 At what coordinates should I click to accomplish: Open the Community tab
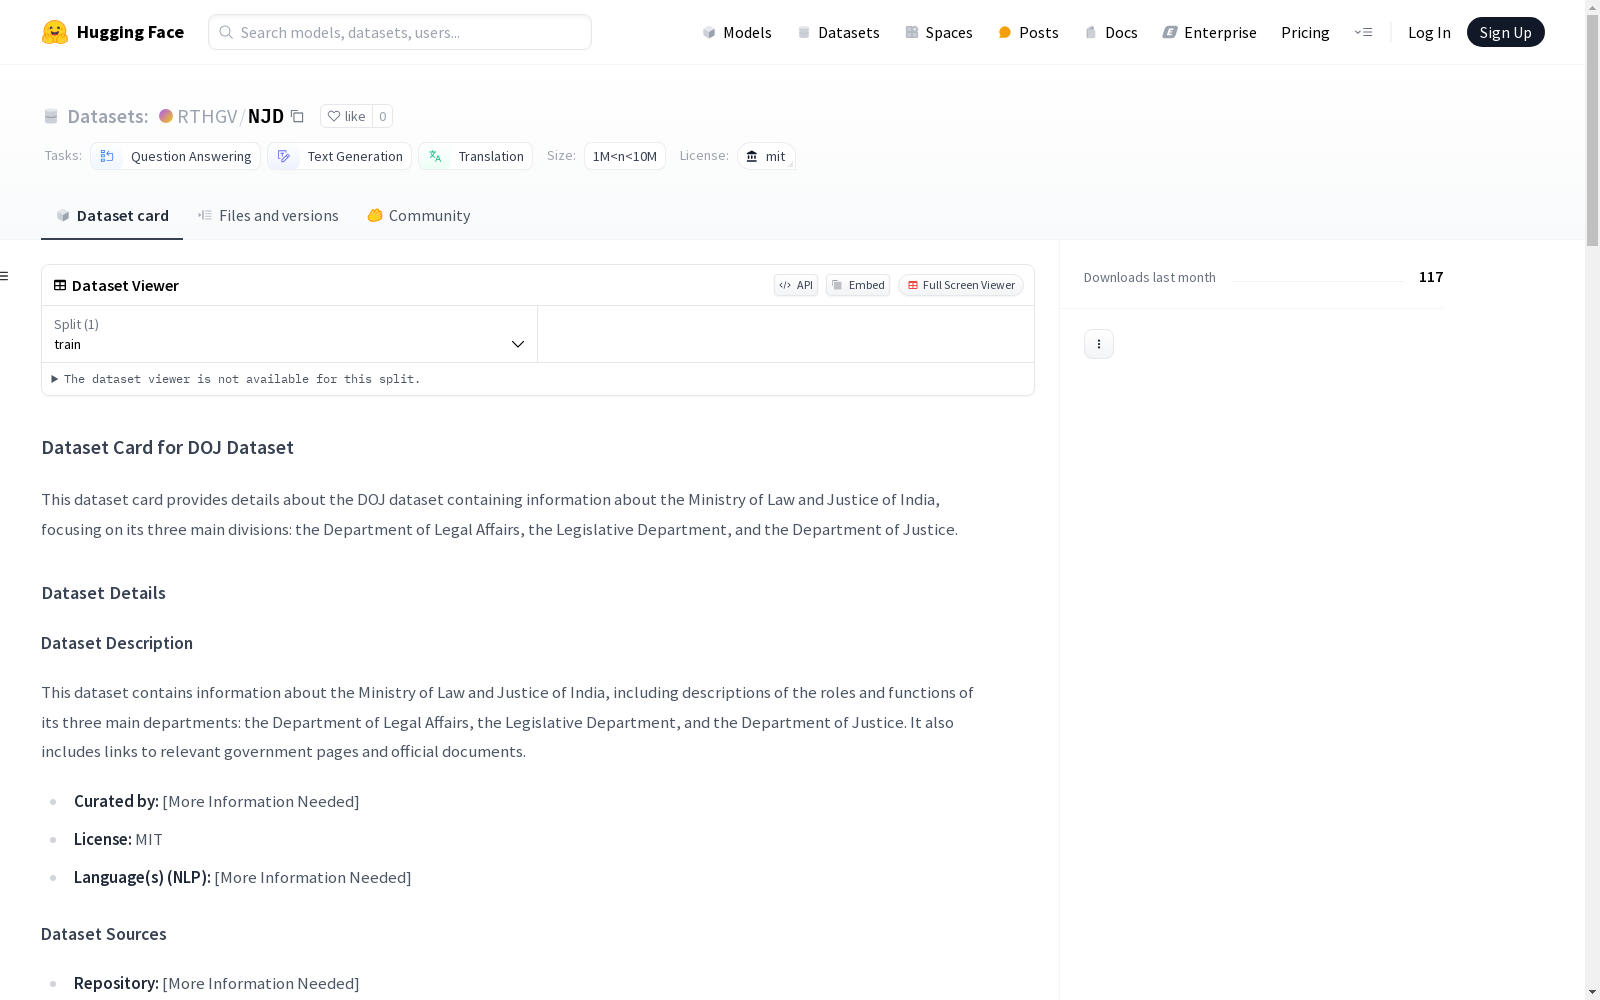tap(419, 216)
